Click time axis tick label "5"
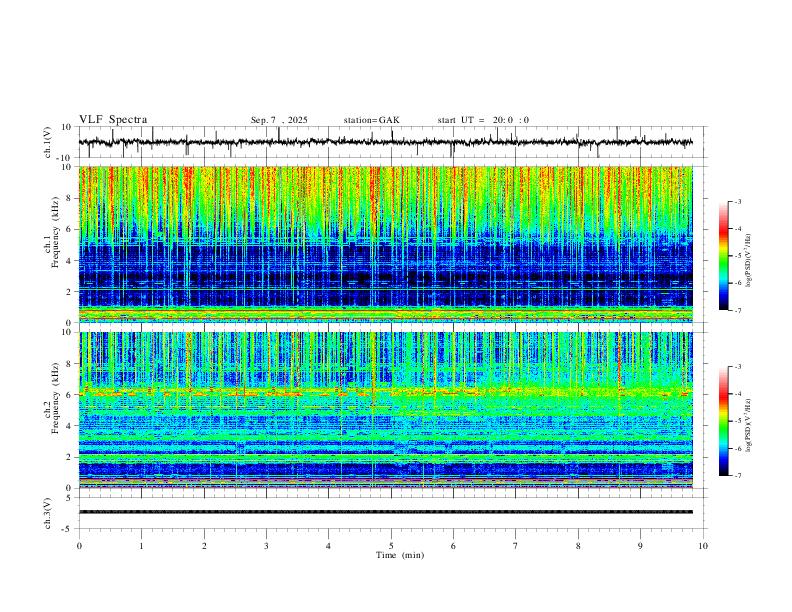 [x=391, y=546]
